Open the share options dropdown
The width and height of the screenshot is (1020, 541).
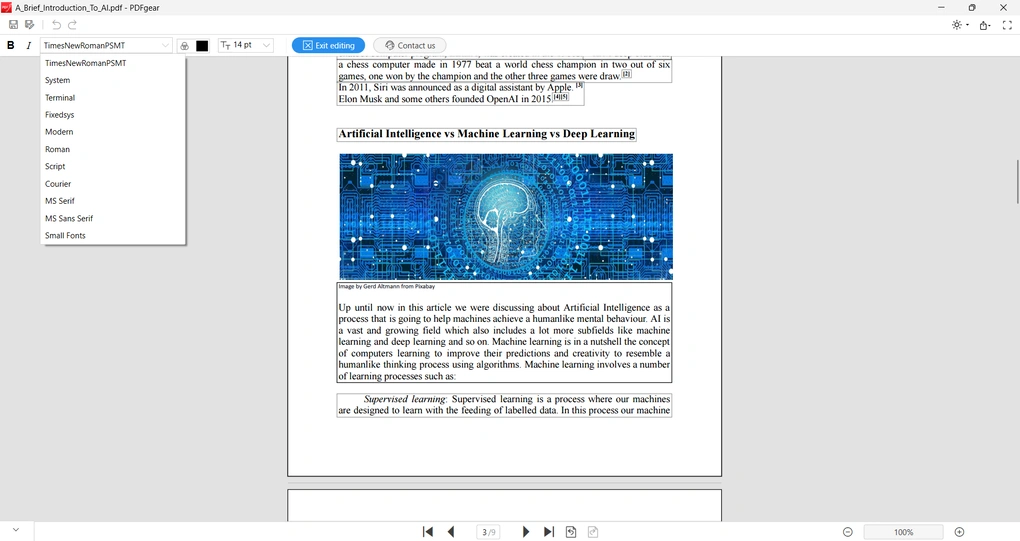point(985,25)
